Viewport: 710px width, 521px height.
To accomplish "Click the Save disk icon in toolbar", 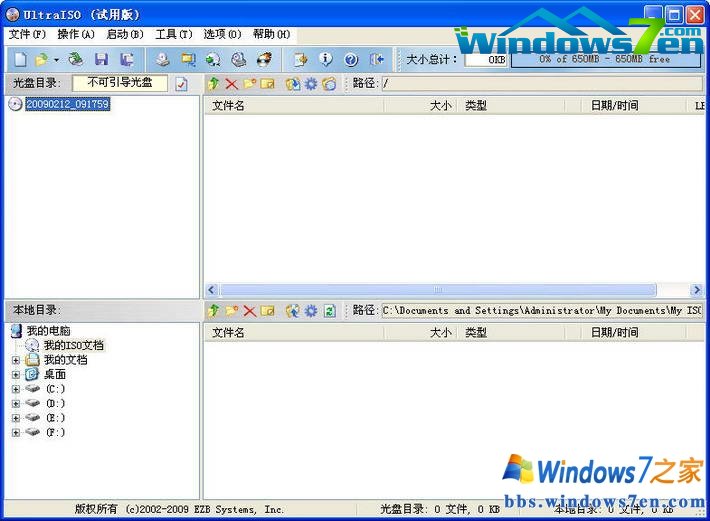I will click(101, 60).
